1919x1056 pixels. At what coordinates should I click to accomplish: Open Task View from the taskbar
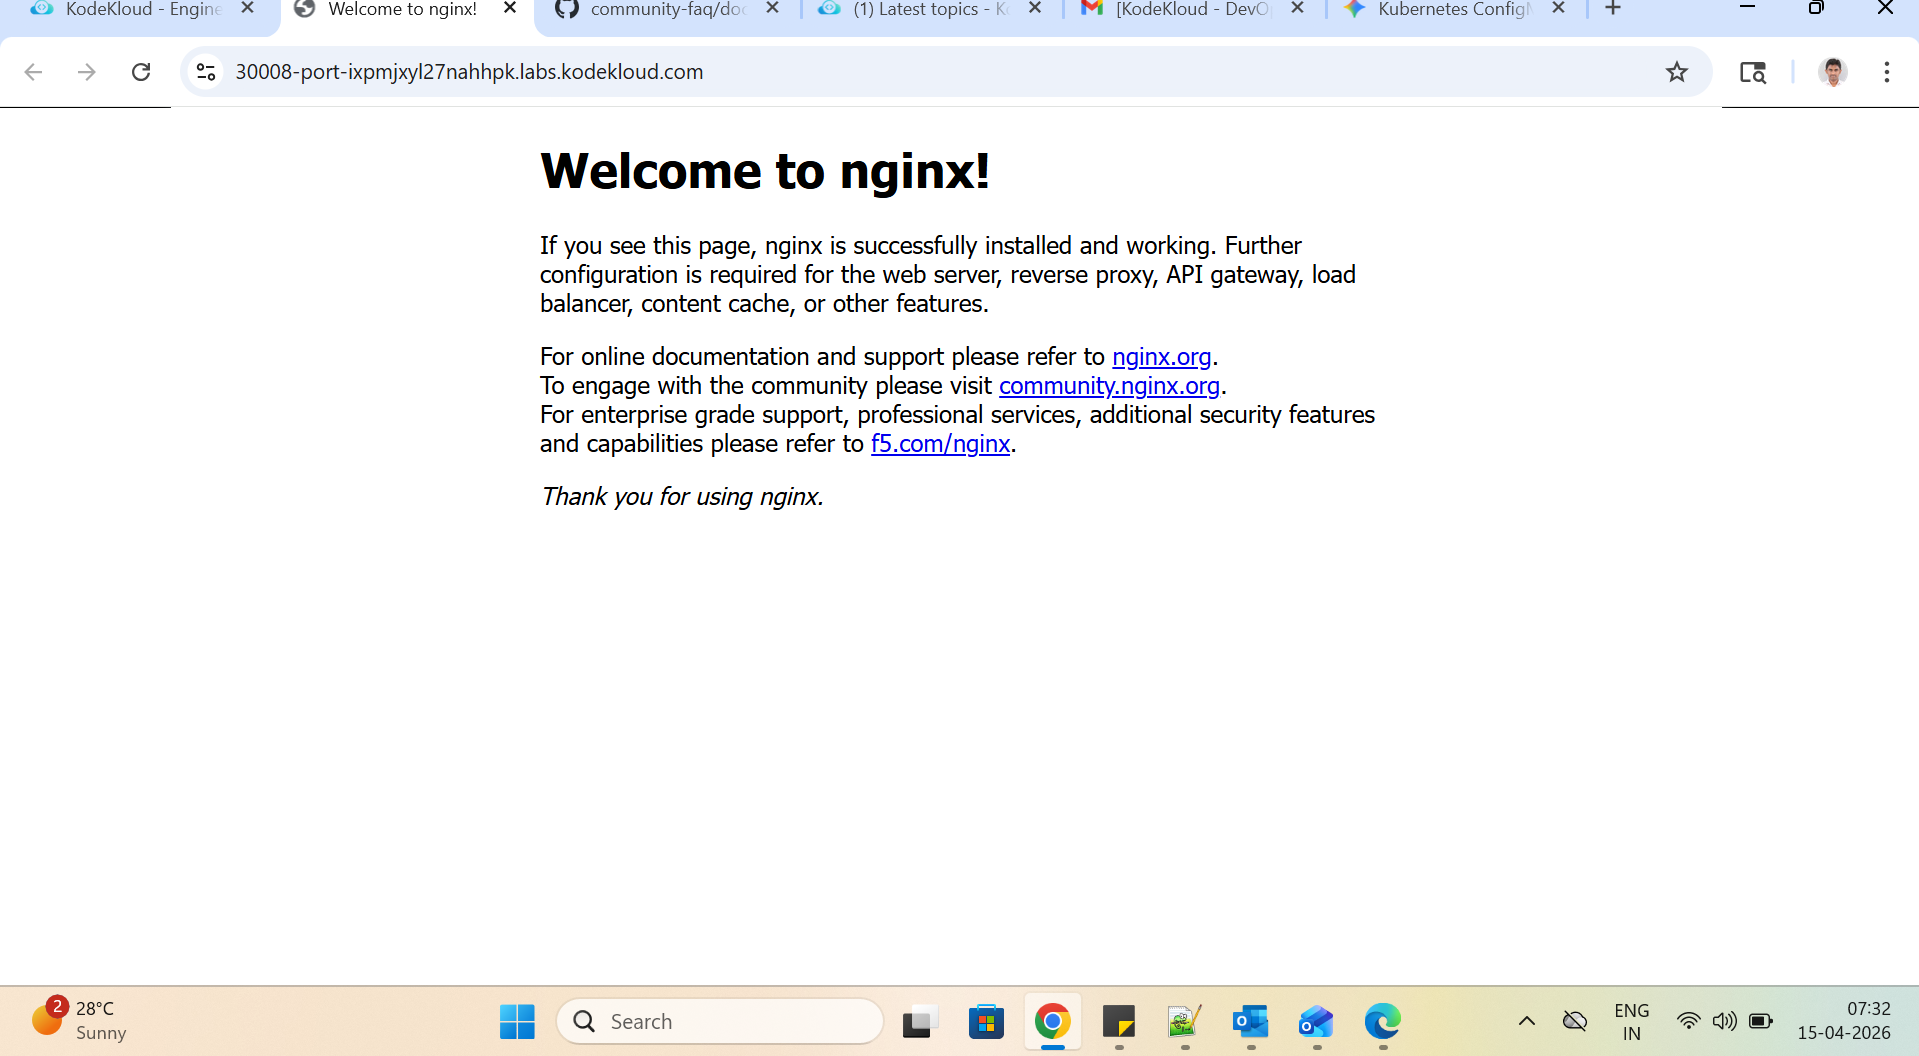click(x=920, y=1021)
